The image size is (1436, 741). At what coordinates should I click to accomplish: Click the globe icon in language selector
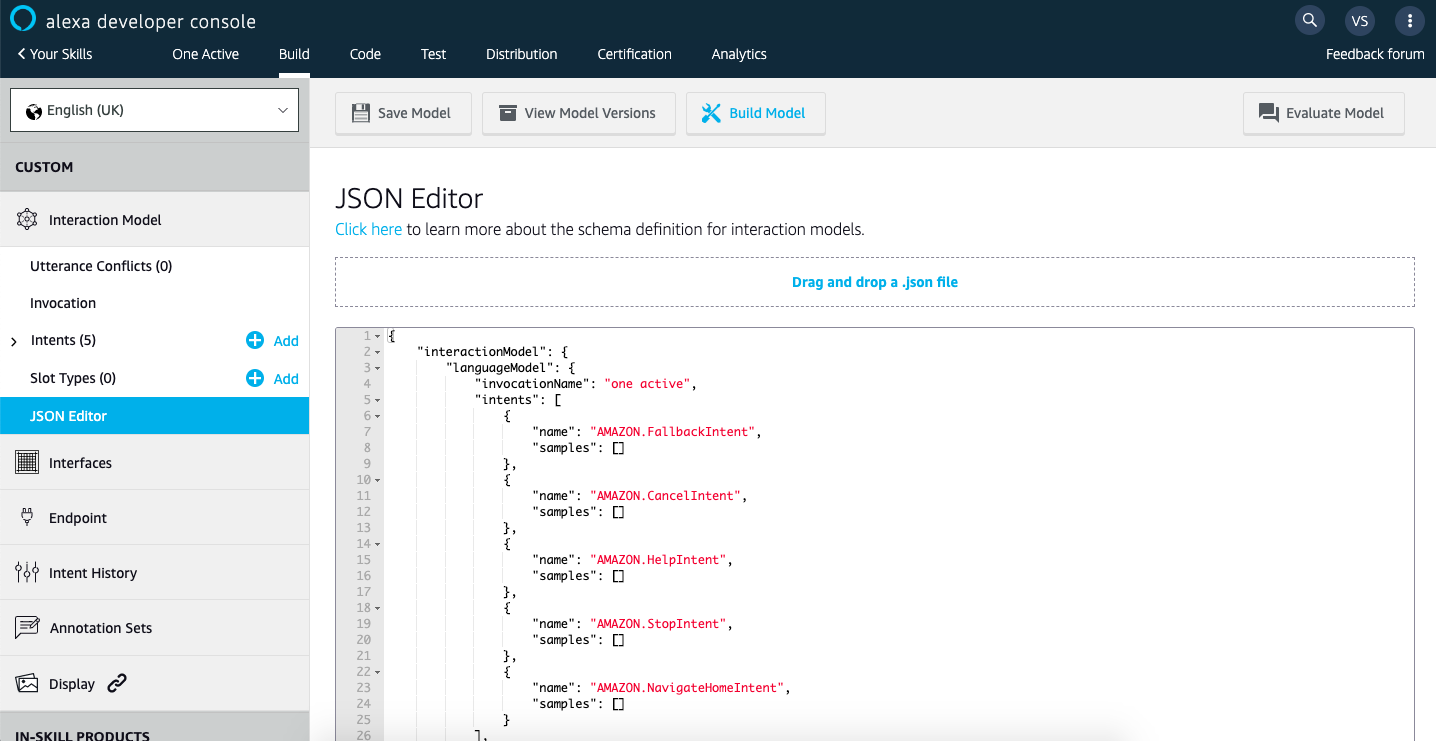(34, 111)
